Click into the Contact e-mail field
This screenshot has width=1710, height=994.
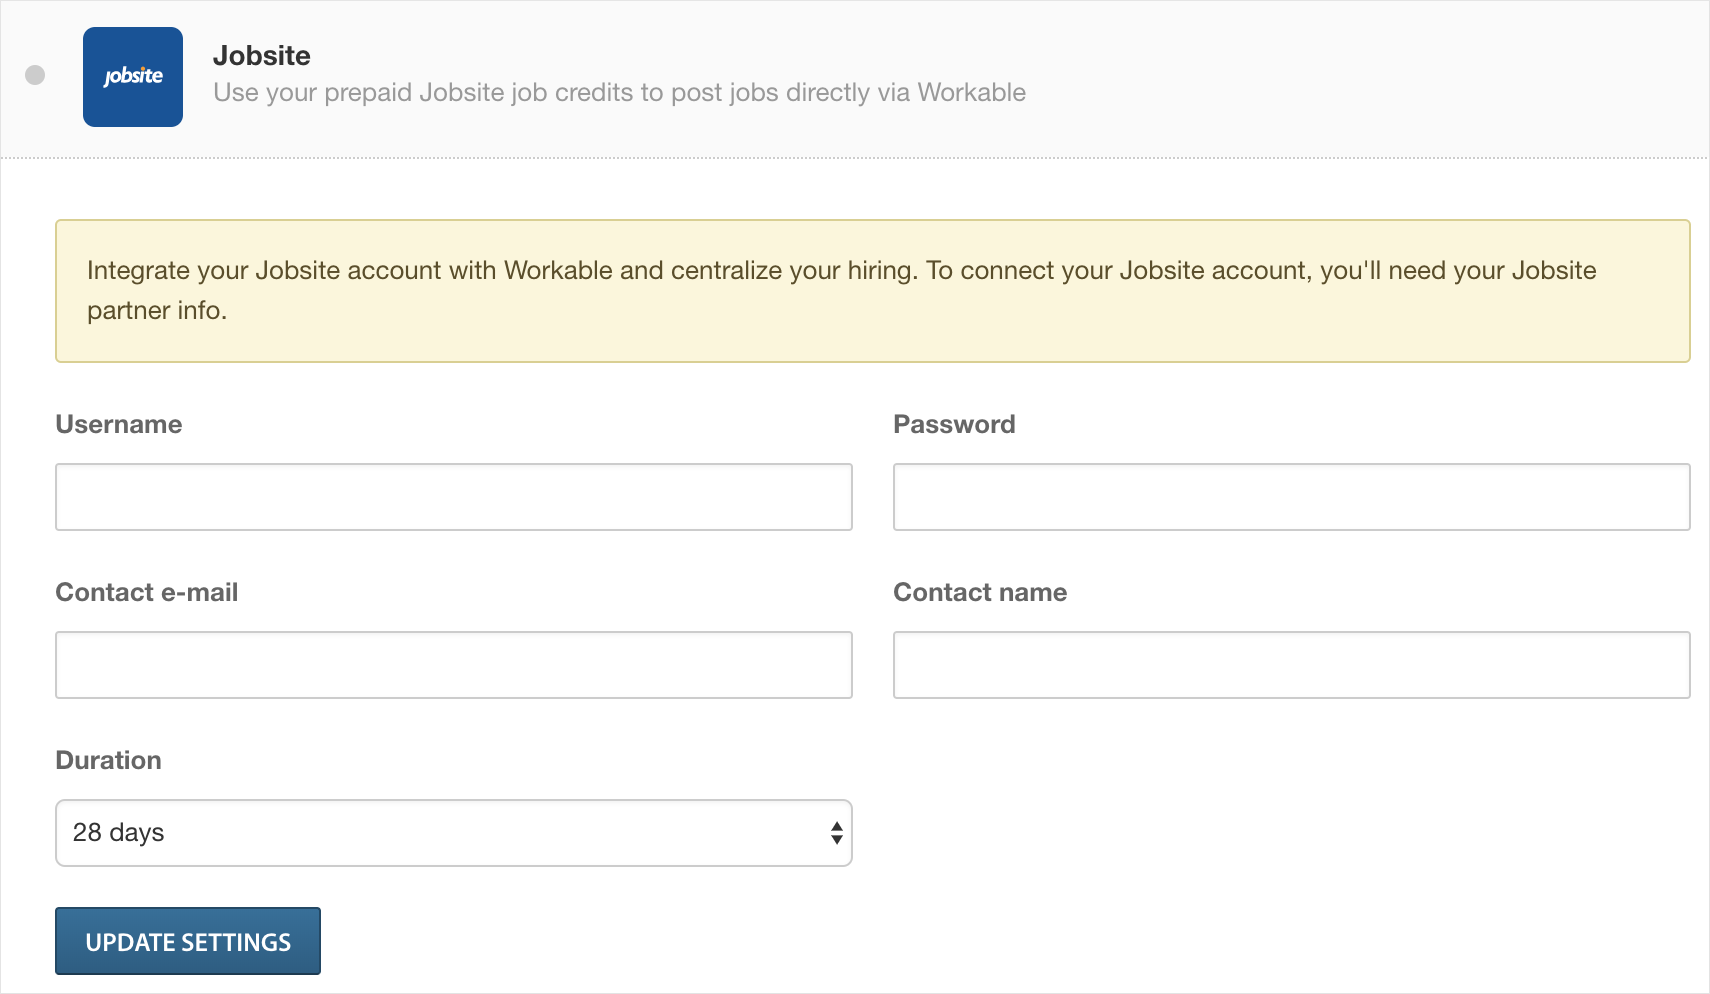[454, 665]
